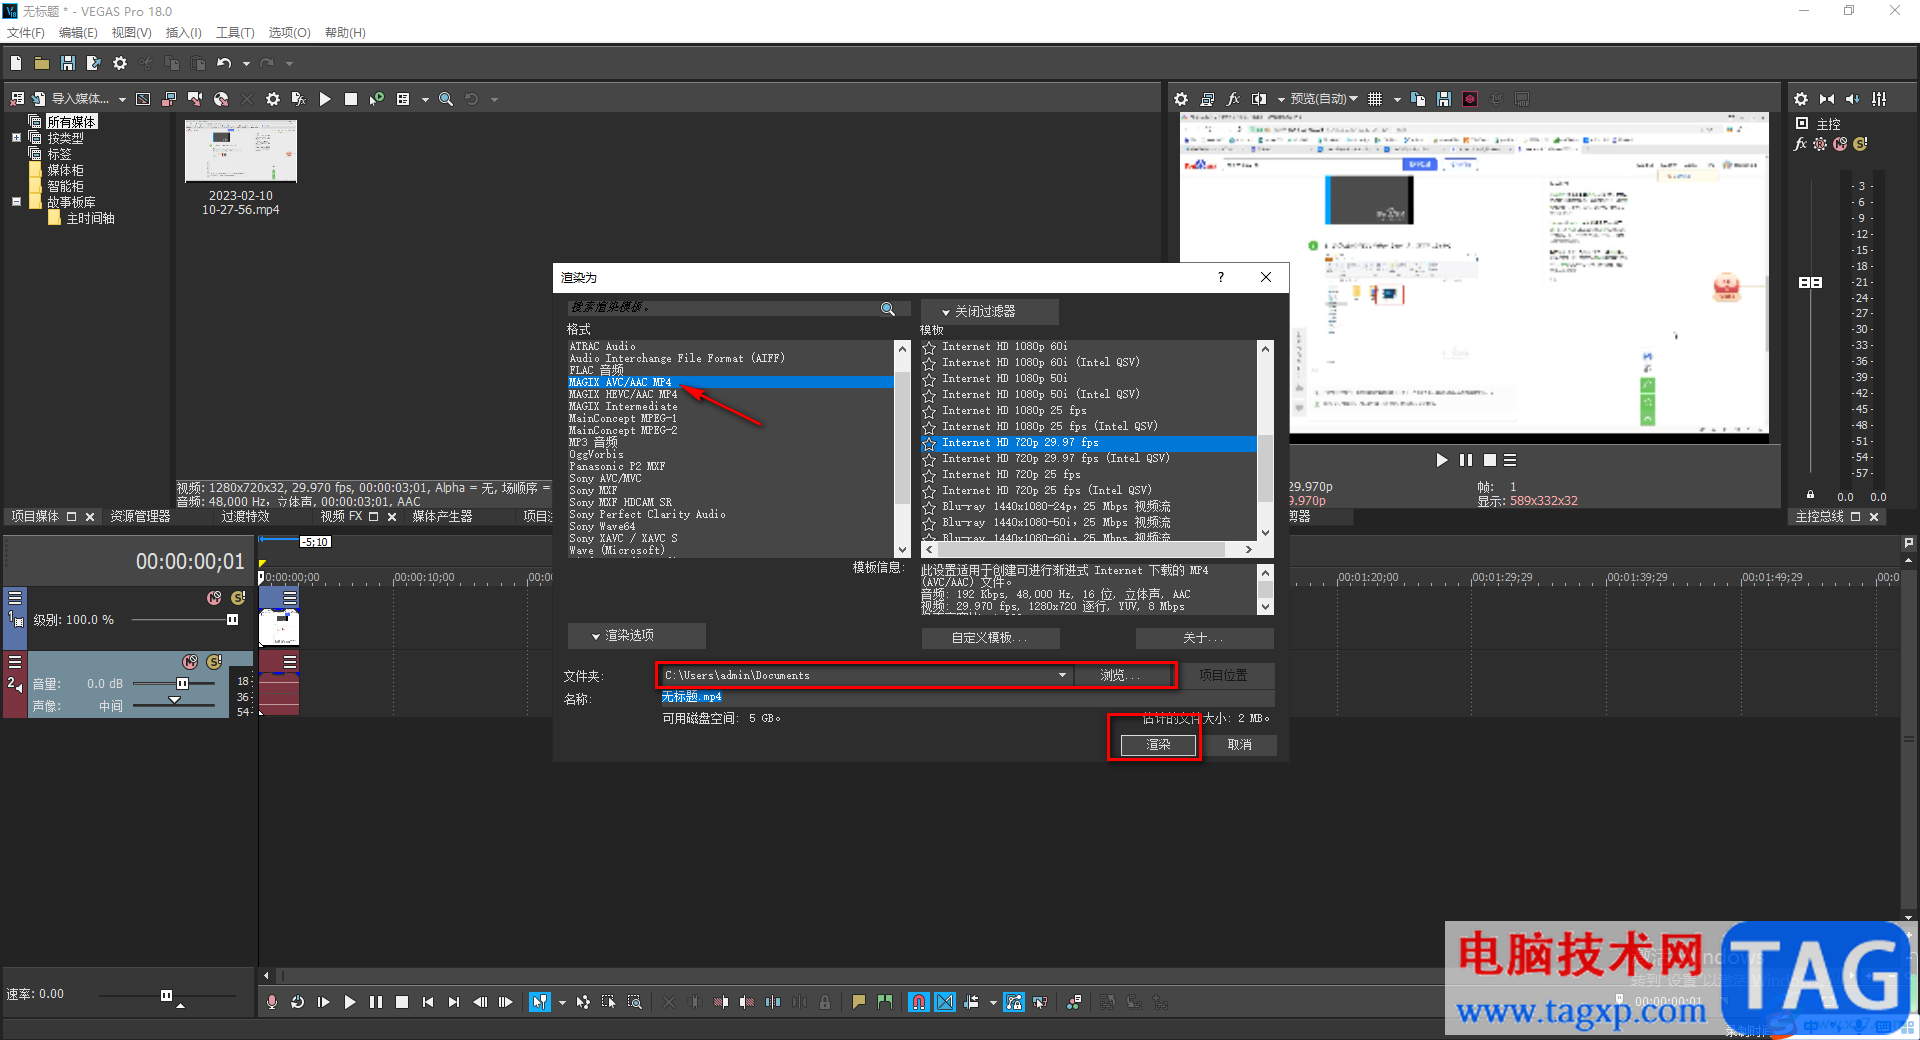
Task: Toggle Automatic Crossfades icon
Action: [945, 1002]
